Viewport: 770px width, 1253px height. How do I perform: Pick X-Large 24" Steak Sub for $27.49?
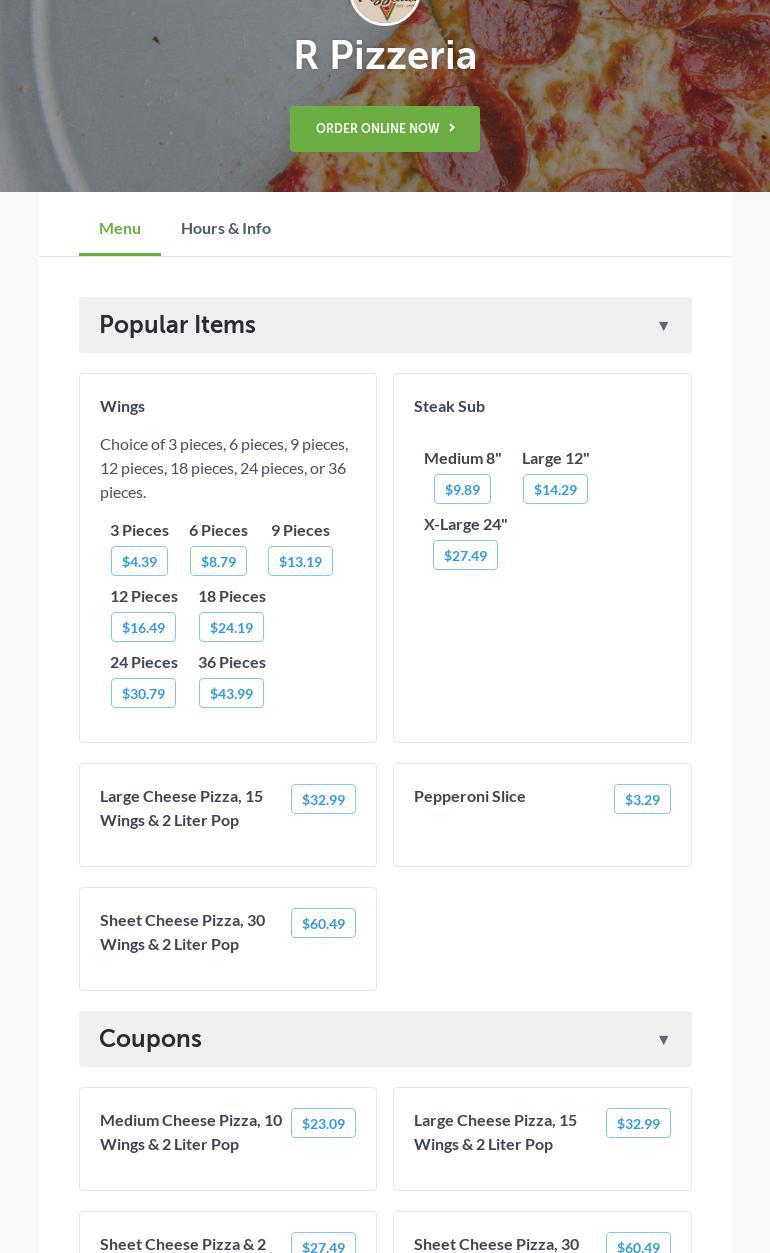pyautogui.click(x=465, y=555)
